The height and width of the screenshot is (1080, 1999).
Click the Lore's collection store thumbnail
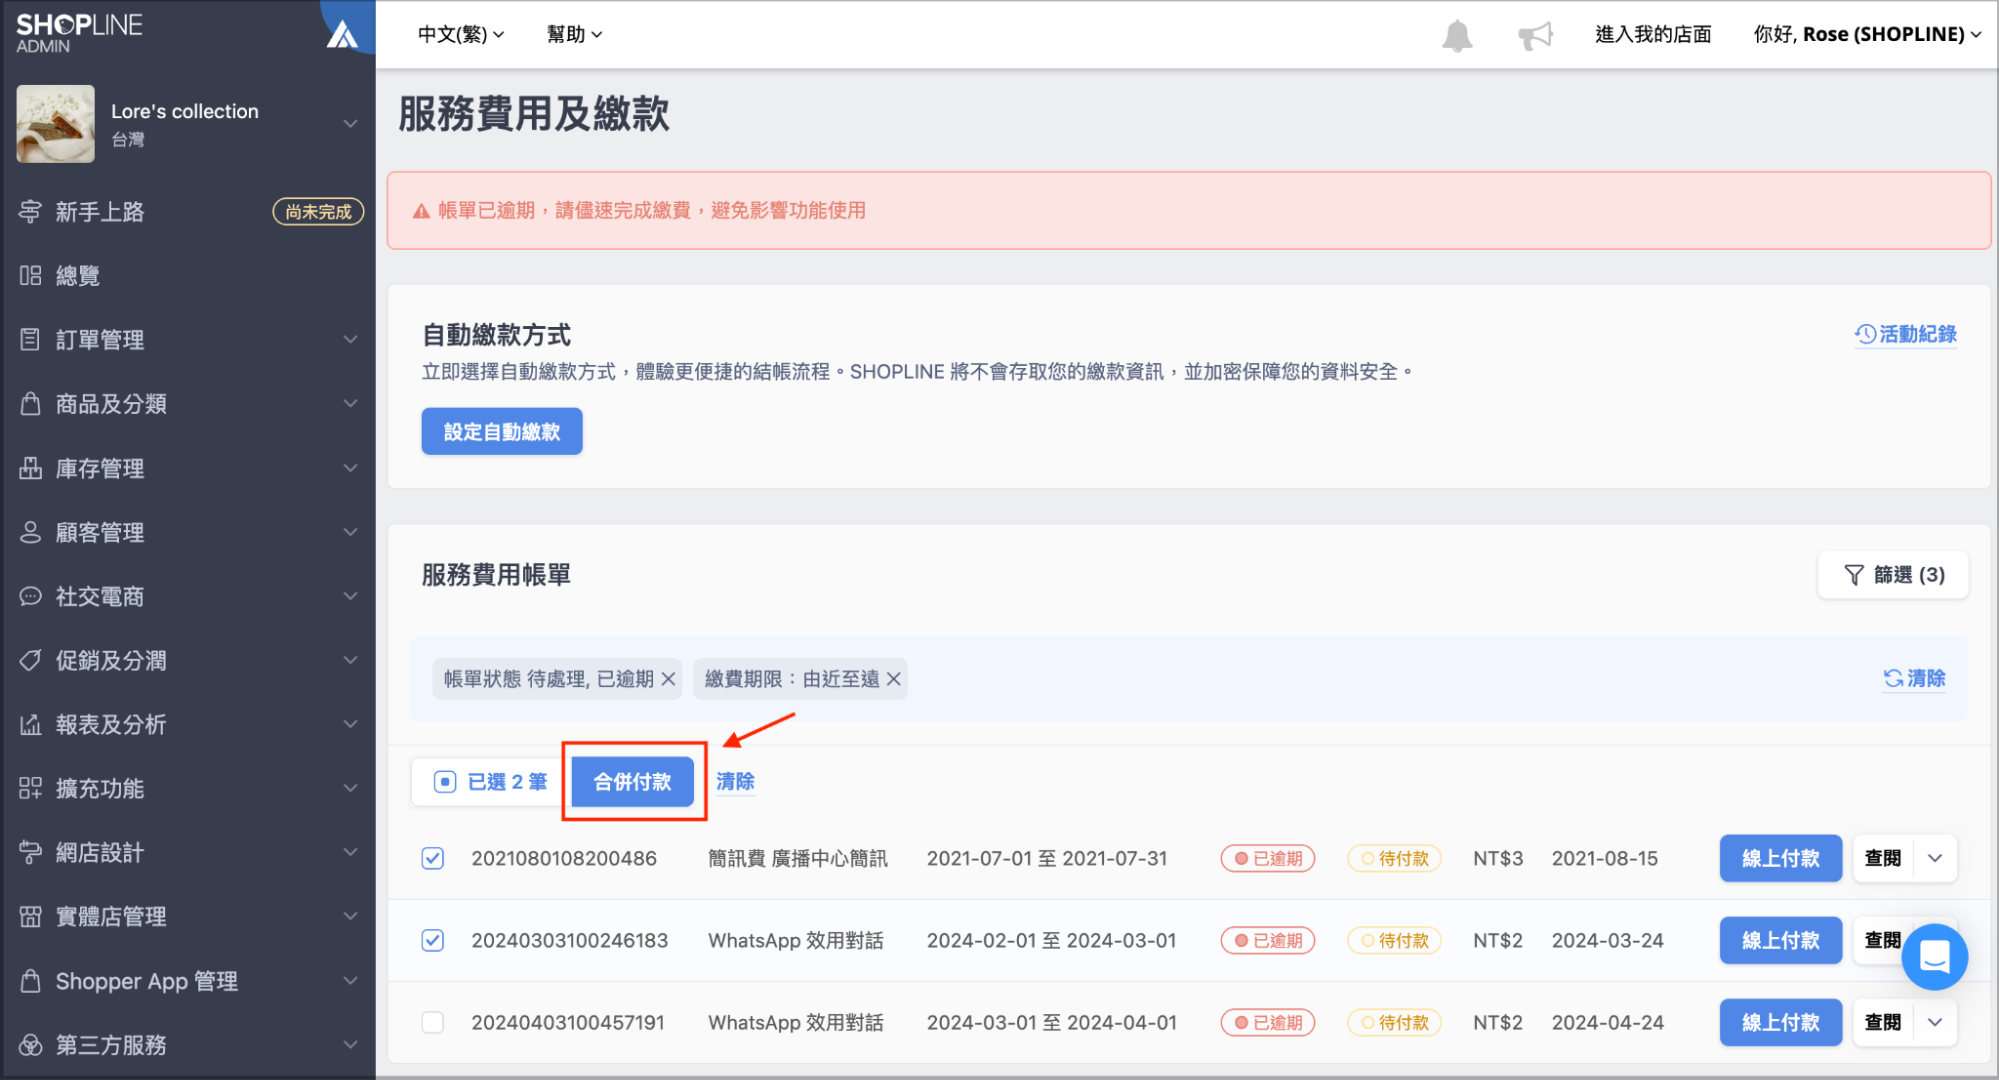pos(56,124)
